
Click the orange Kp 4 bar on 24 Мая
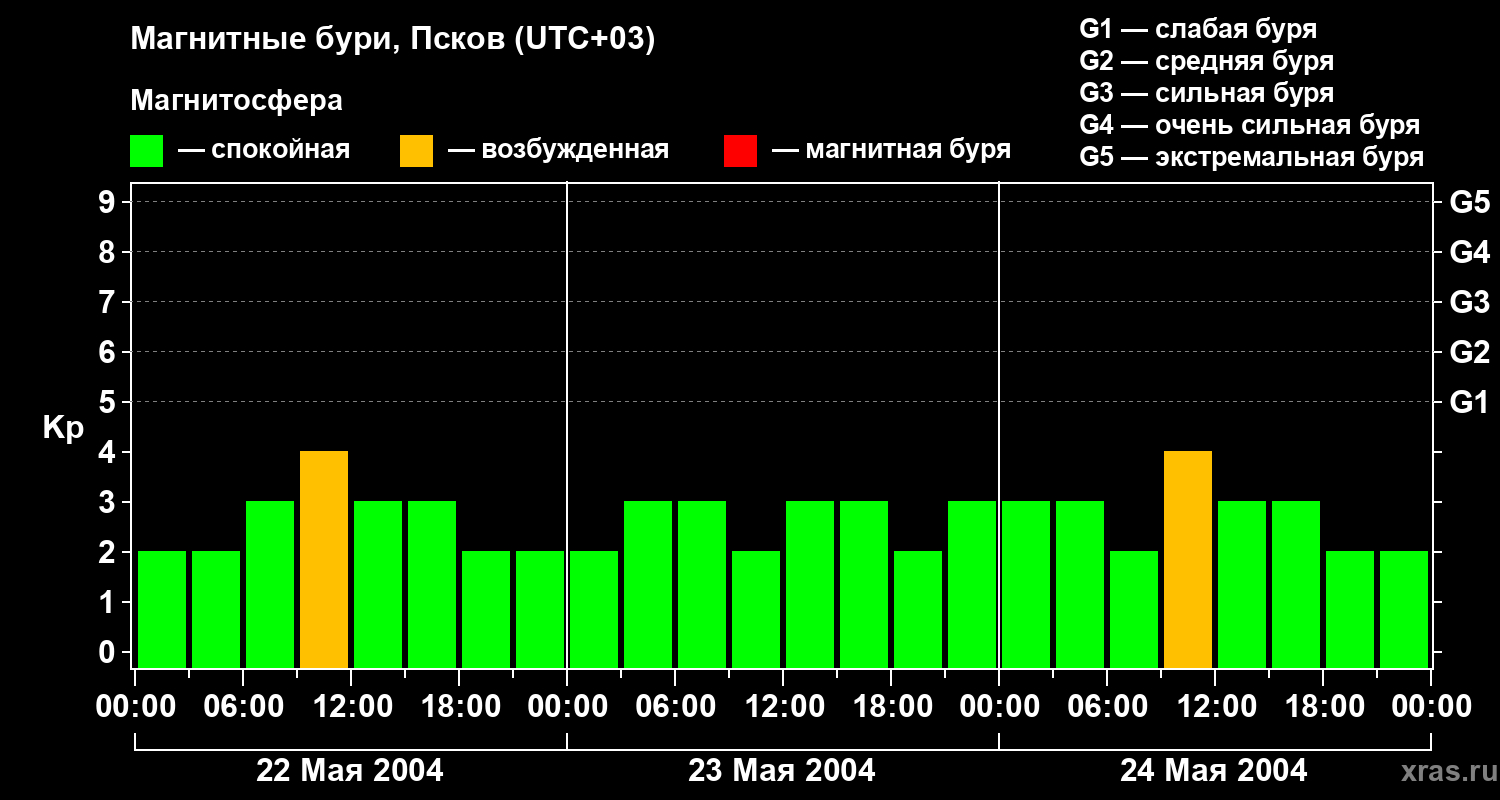(x=1188, y=559)
